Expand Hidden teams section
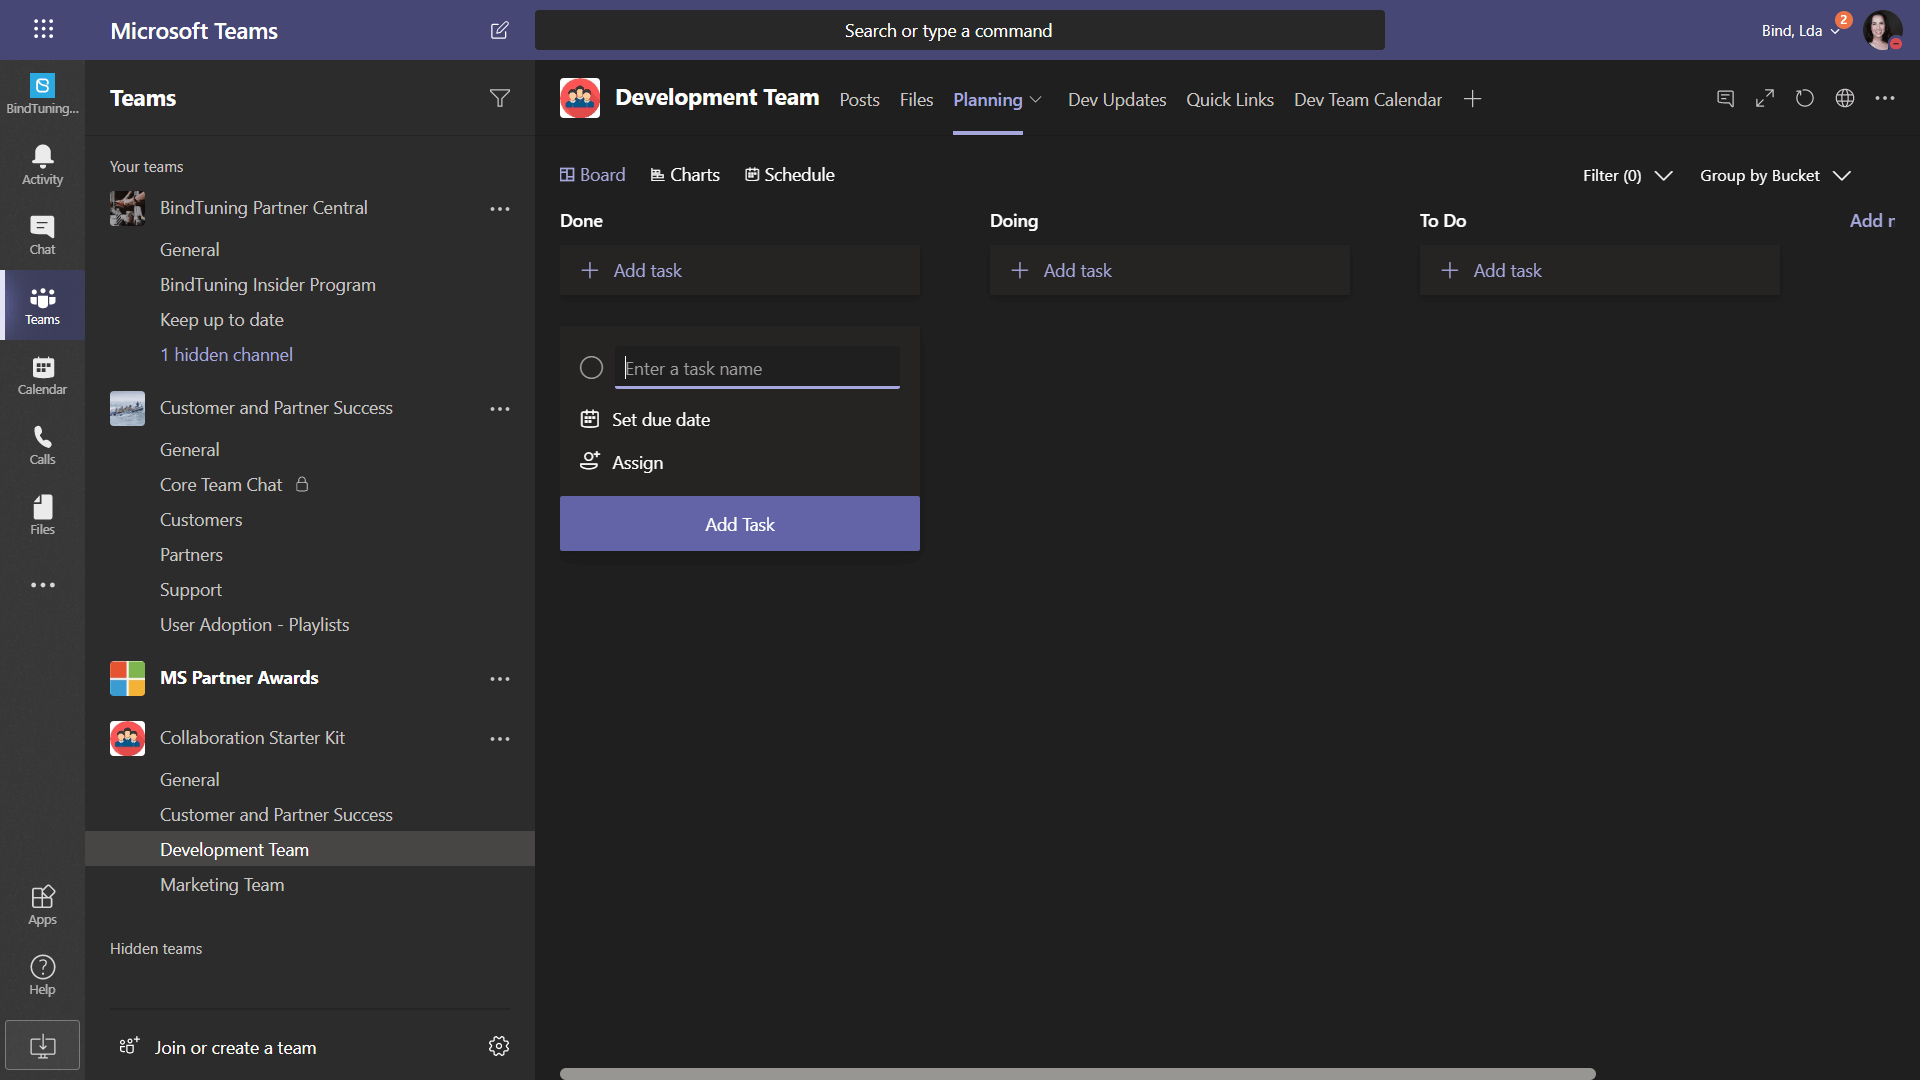 [x=156, y=949]
